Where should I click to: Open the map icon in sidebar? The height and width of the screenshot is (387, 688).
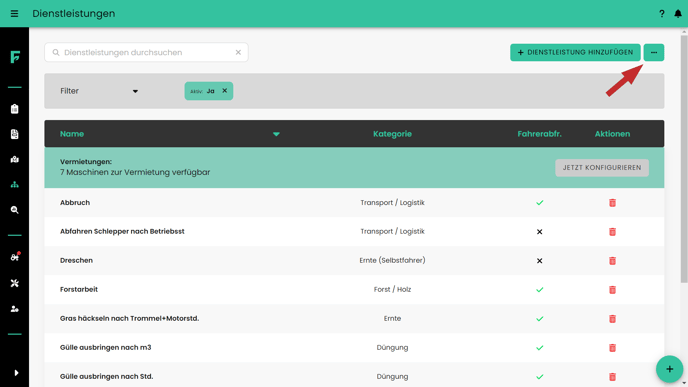click(14, 159)
